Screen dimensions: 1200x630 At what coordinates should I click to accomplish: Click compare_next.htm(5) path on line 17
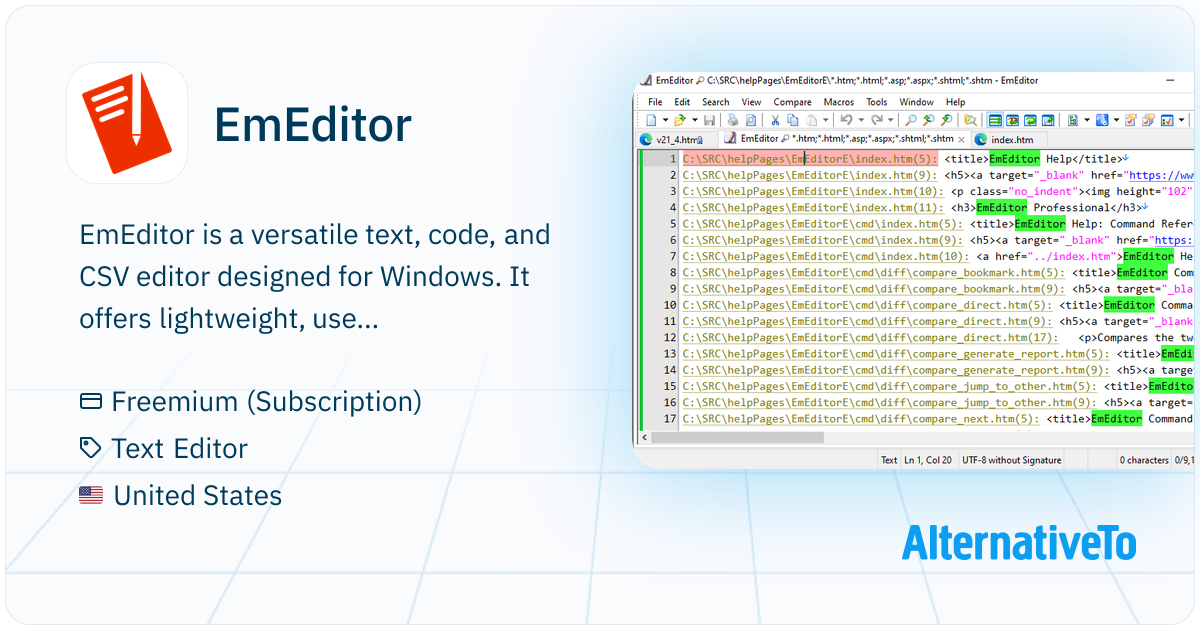(x=861, y=419)
